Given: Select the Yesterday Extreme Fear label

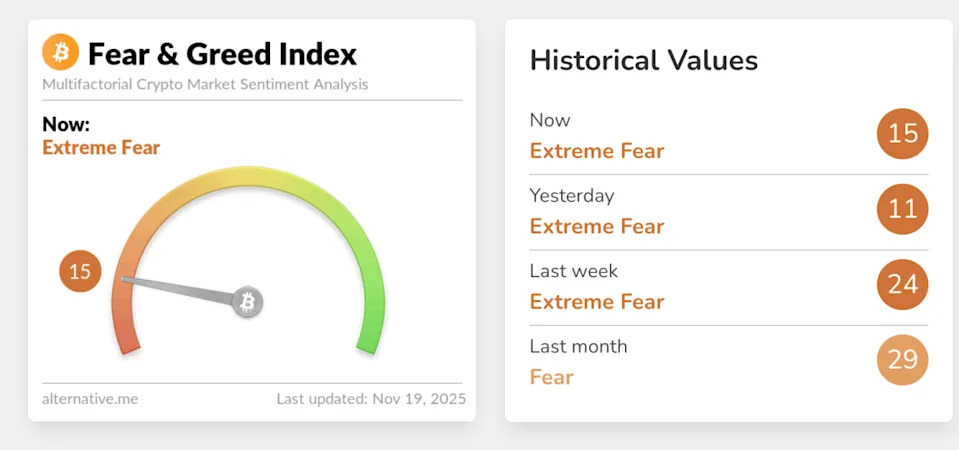Looking at the screenshot, I should (596, 226).
